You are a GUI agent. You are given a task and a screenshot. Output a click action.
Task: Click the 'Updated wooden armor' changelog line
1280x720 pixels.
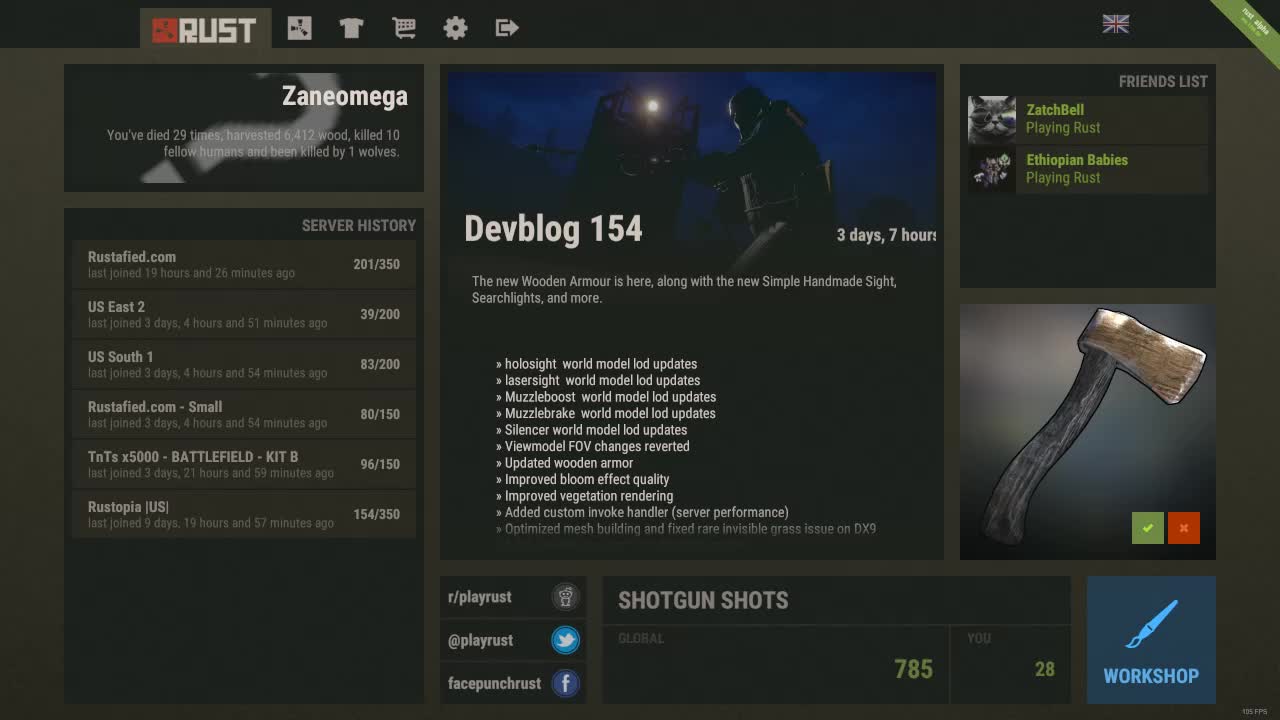[x=564, y=463]
